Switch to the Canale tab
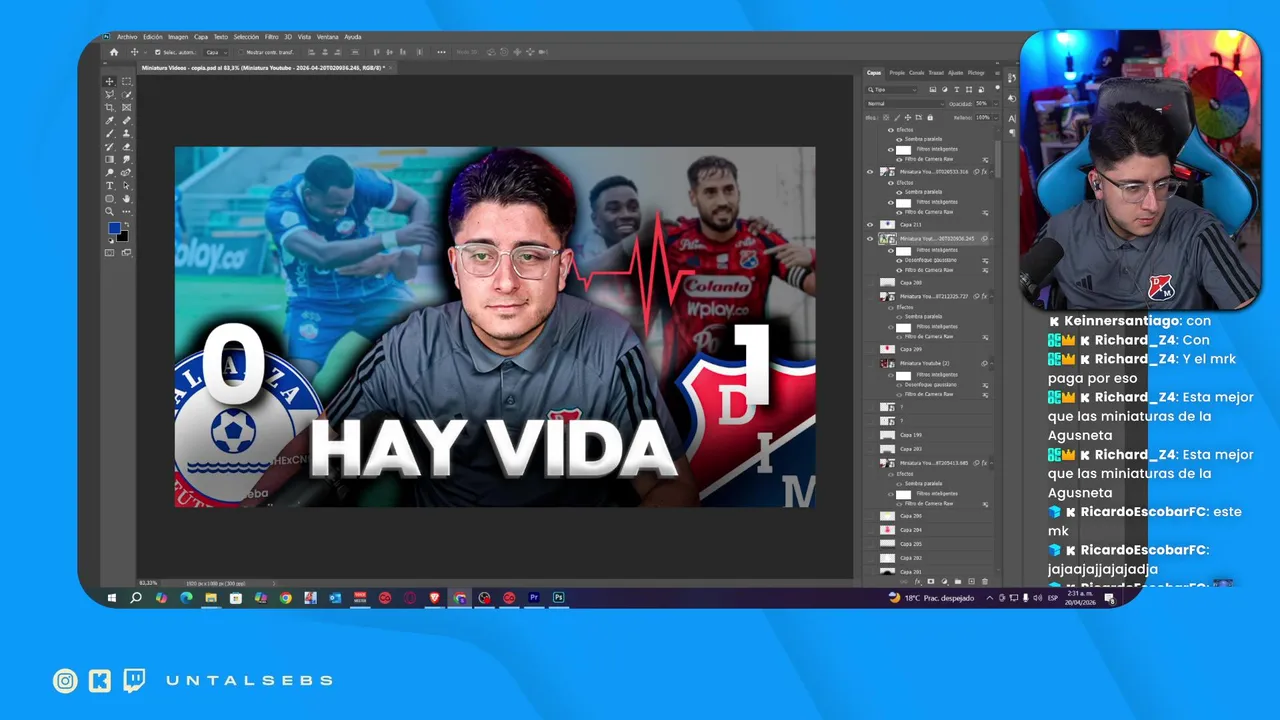This screenshot has height=720, width=1280. pyautogui.click(x=917, y=73)
